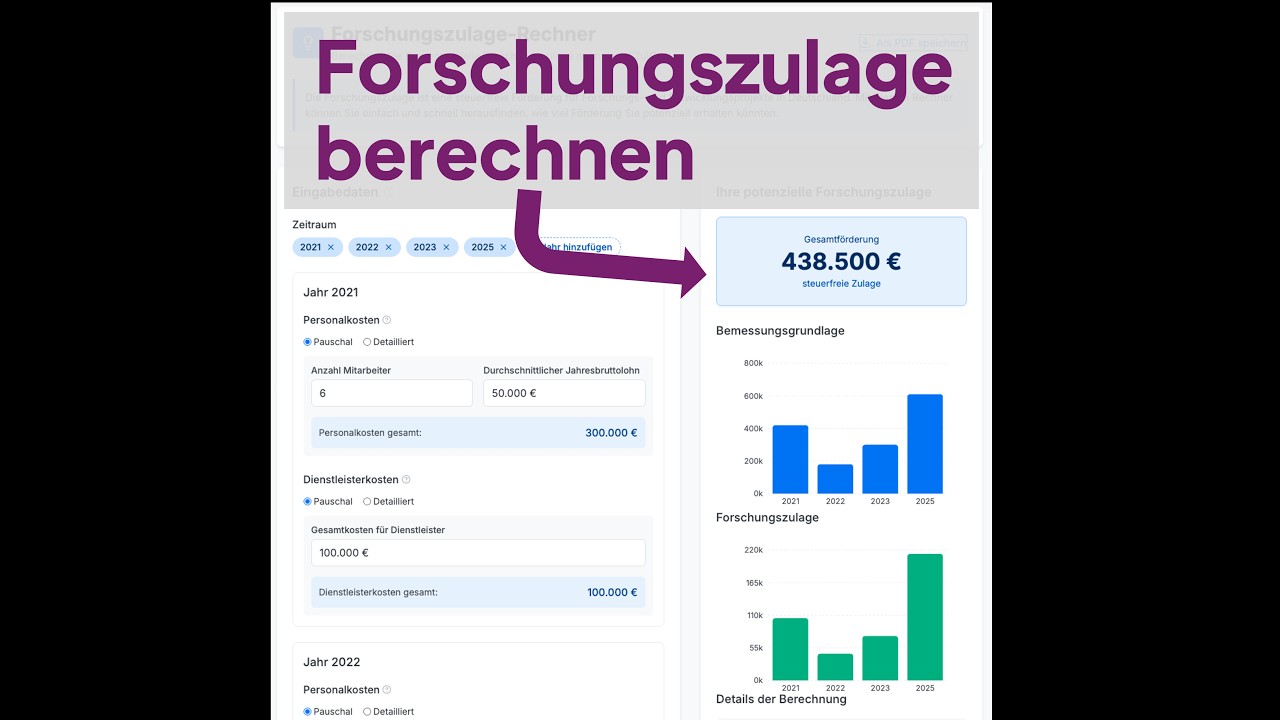
Task: Focus the Anzahl Mitarbeiter field showing 6
Action: tap(392, 393)
